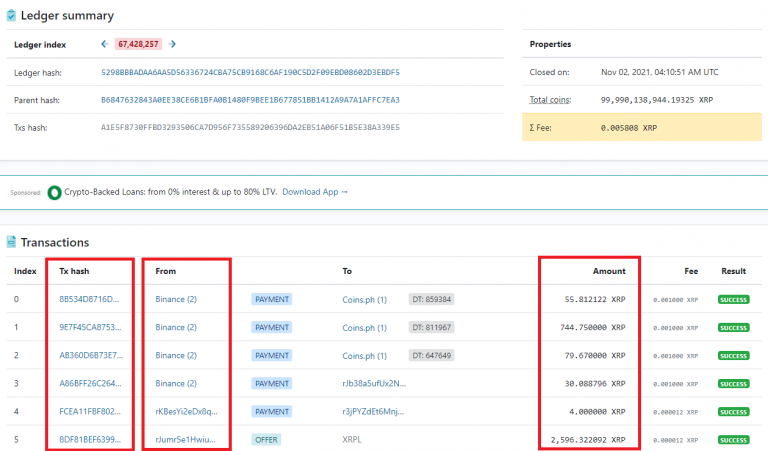Open transaction hash 9E7F45CA8753

pos(89,327)
